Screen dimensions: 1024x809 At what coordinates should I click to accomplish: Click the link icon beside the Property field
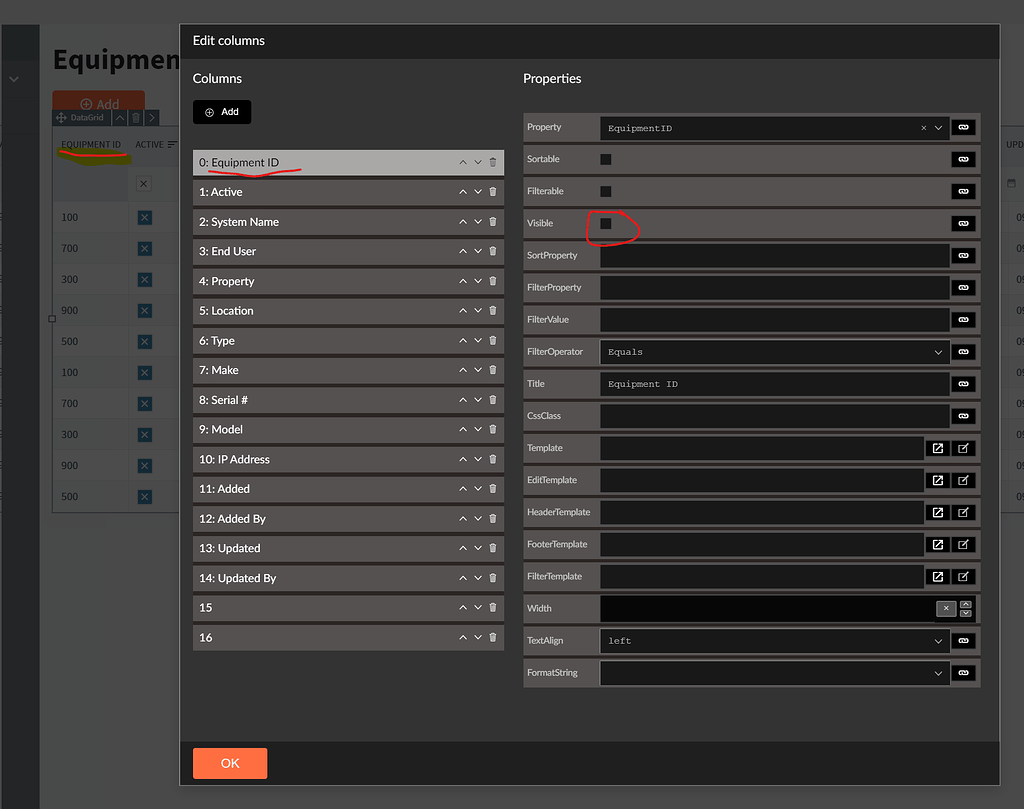[x=963, y=128]
